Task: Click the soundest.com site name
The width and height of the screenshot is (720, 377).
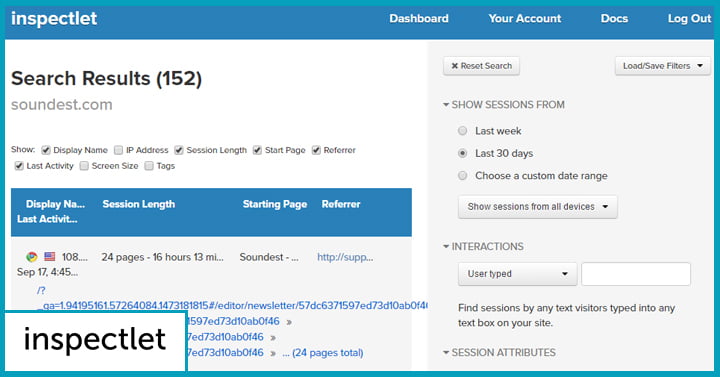Action: pyautogui.click(x=62, y=105)
